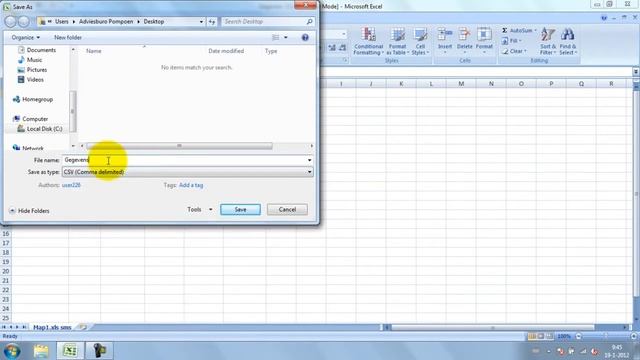Click the Back navigation arrow
The image size is (640, 360).
click(x=11, y=21)
